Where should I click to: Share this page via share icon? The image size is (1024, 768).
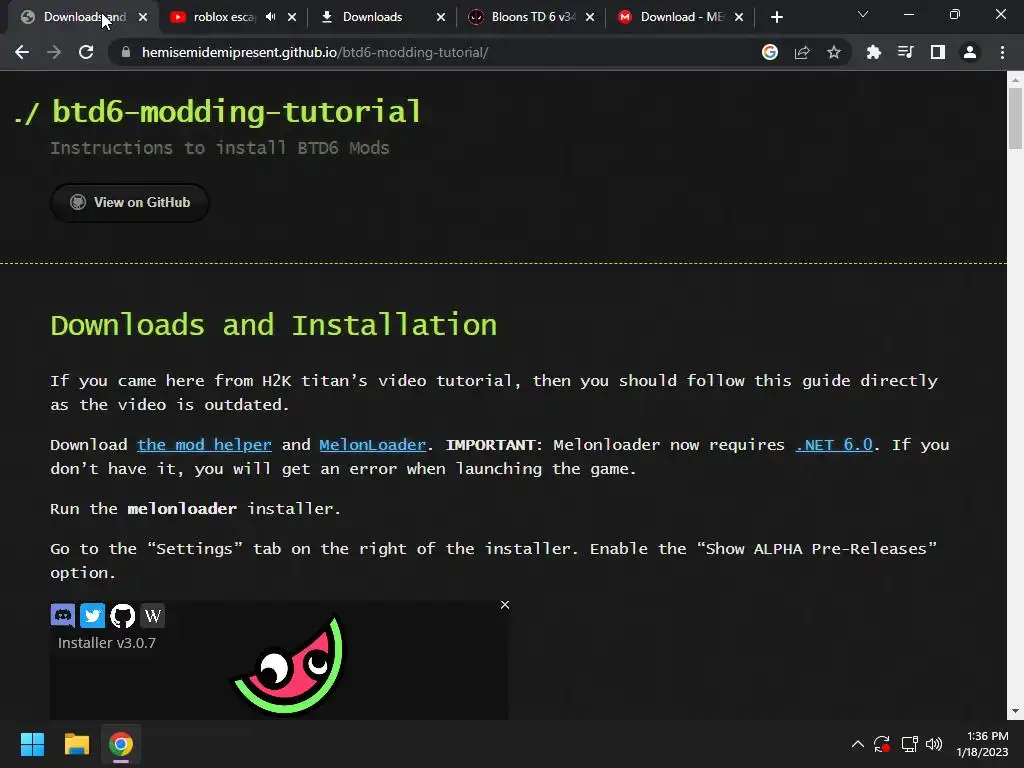[x=802, y=52]
